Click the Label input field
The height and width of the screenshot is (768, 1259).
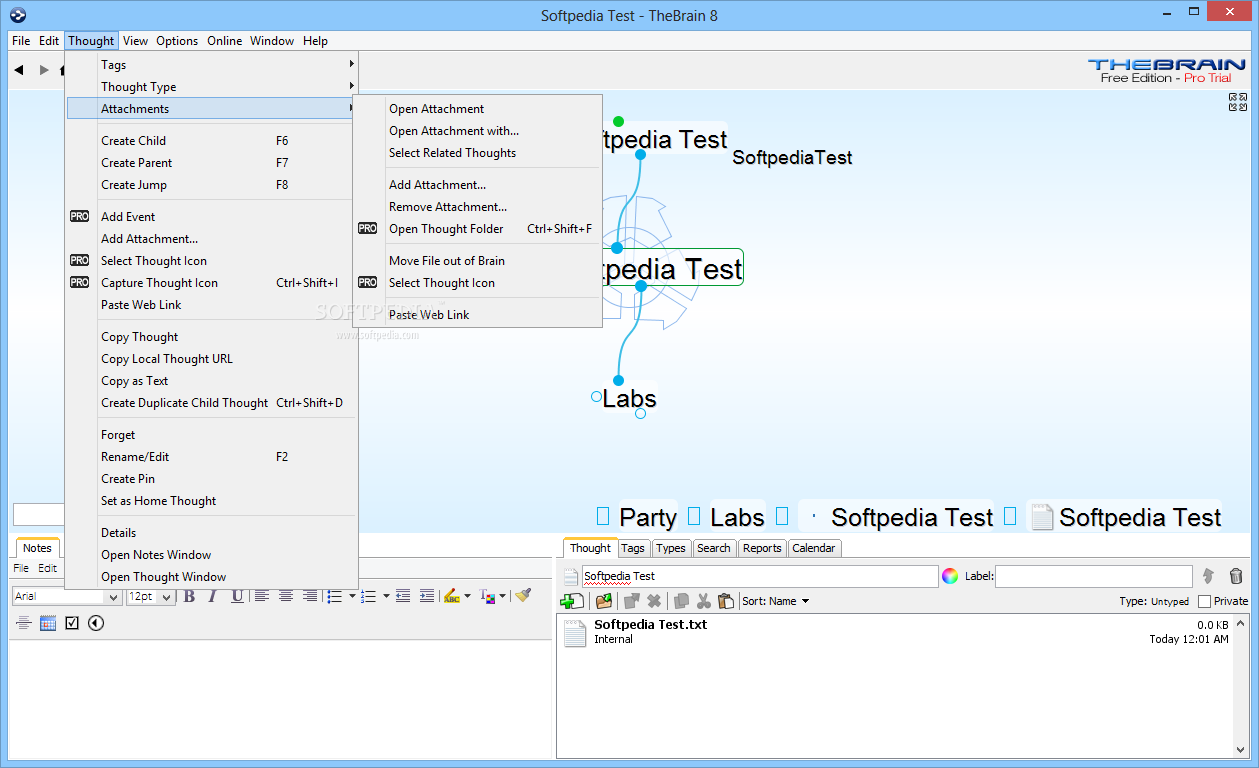[1094, 576]
